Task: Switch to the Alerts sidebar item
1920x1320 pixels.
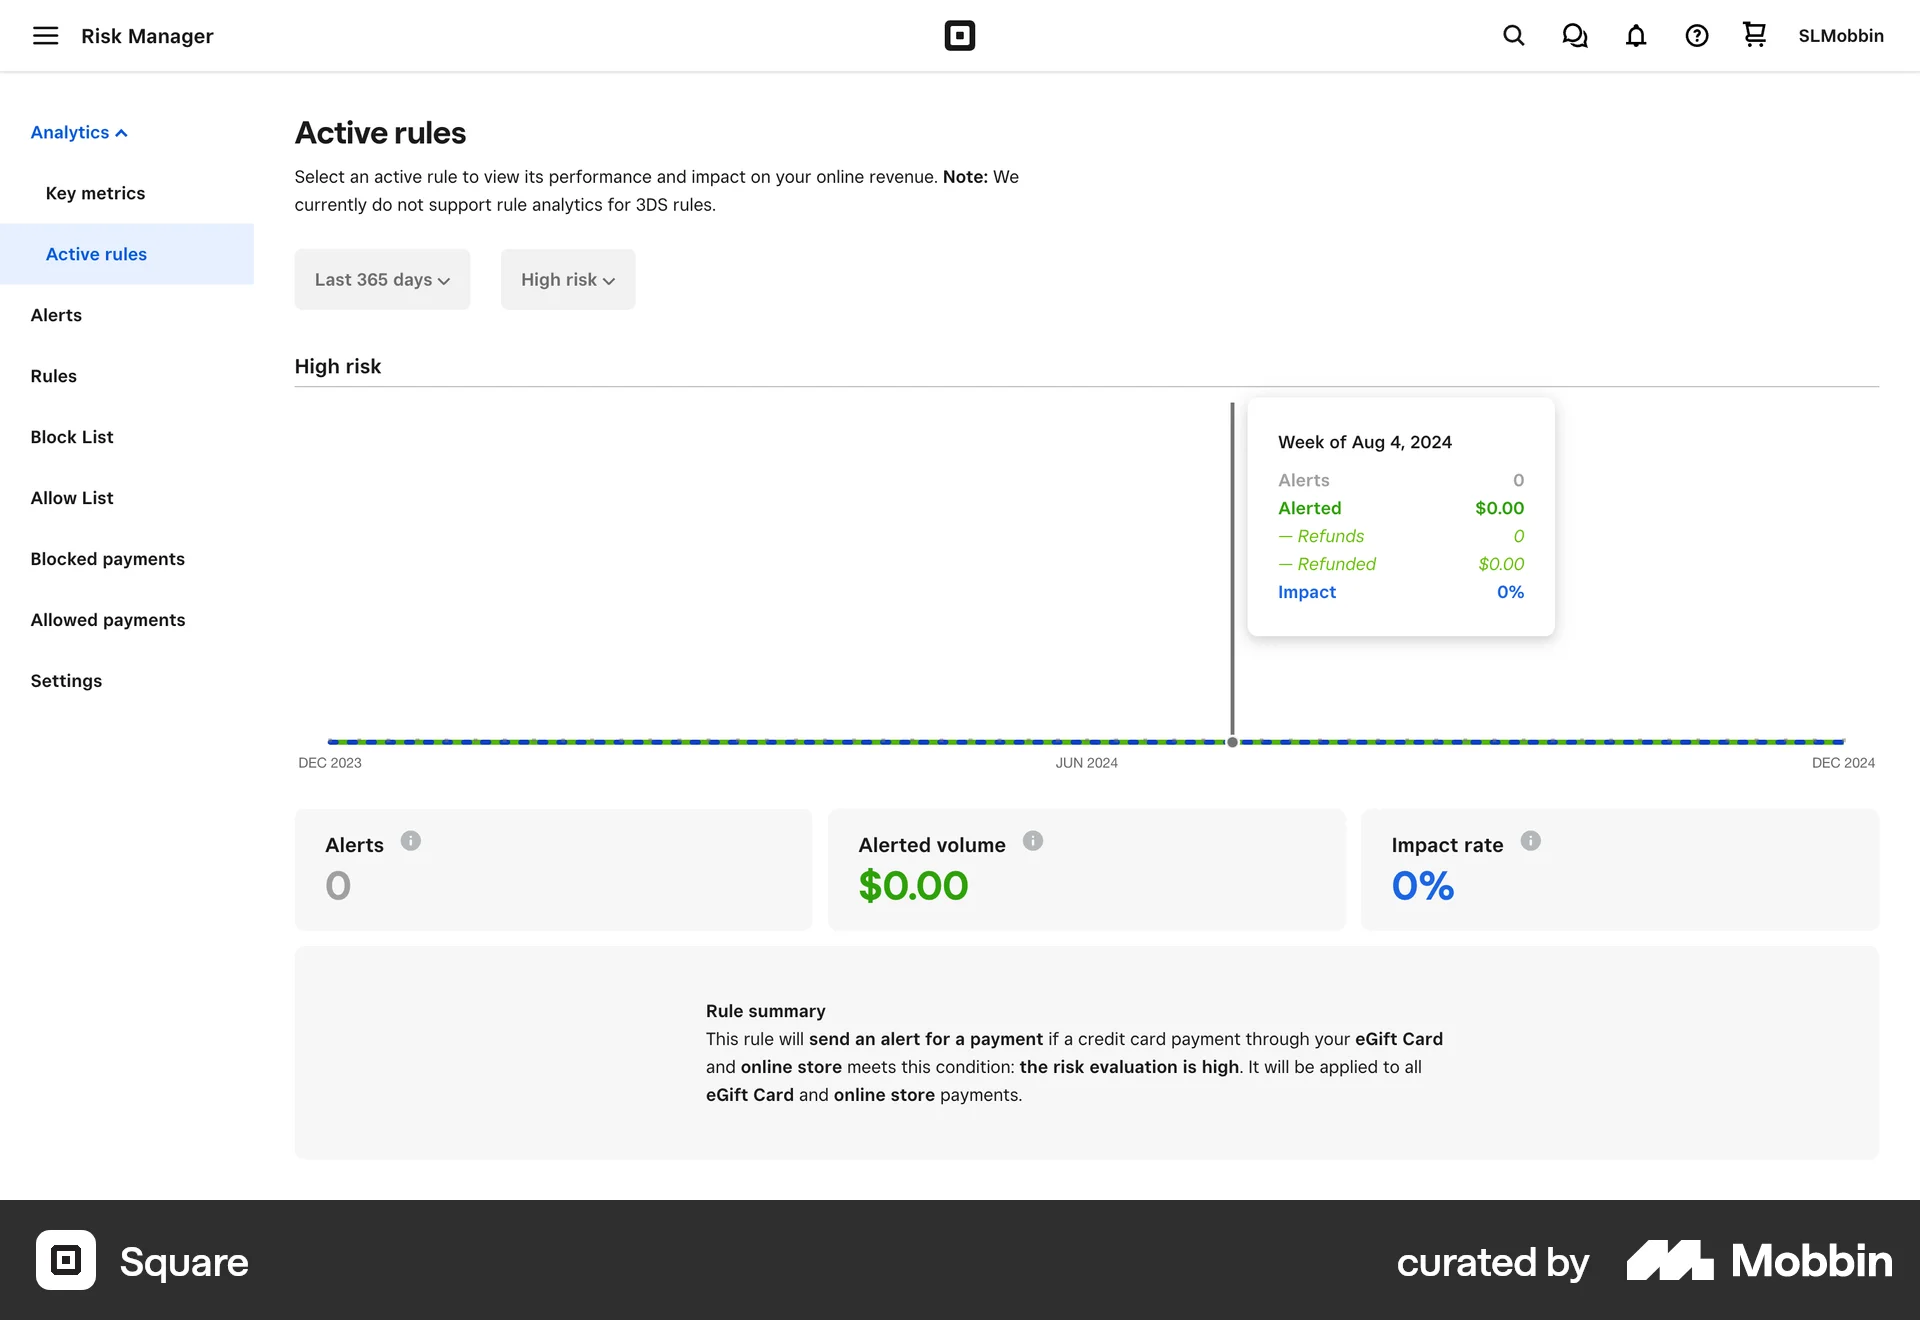Action: pos(56,315)
